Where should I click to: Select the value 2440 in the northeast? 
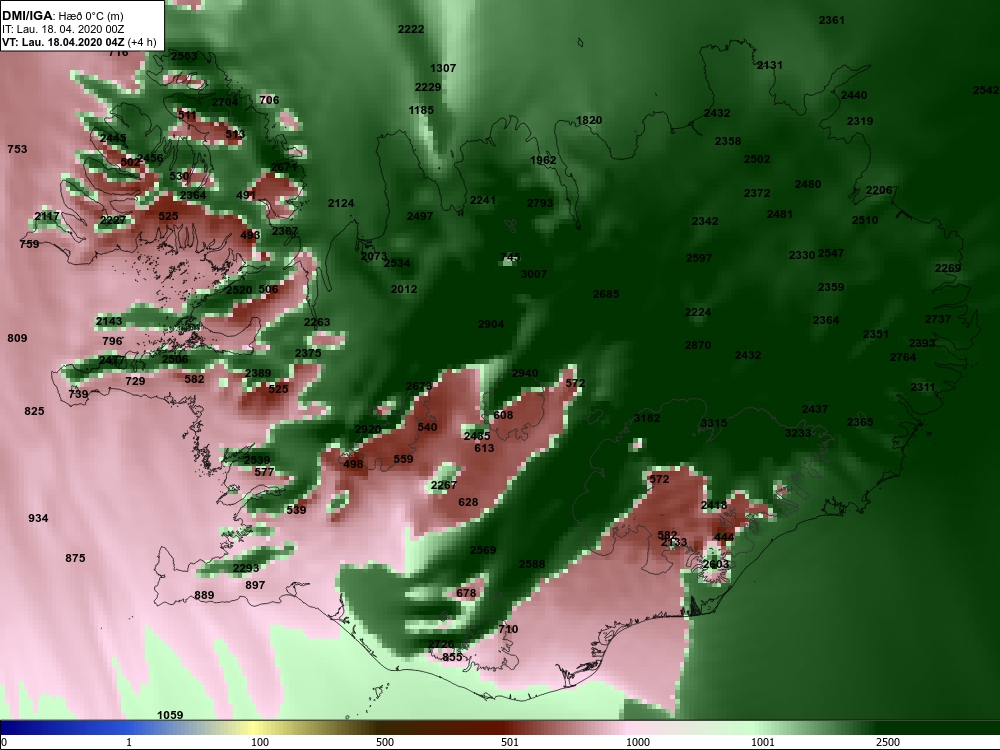pyautogui.click(x=854, y=95)
